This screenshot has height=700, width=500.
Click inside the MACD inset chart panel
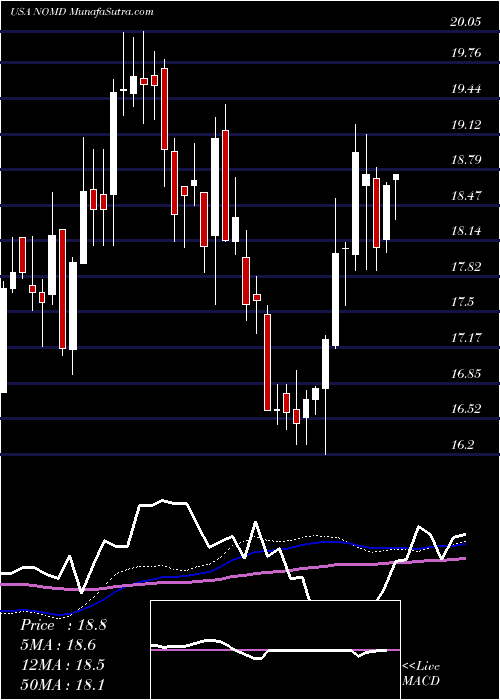click(x=275, y=650)
